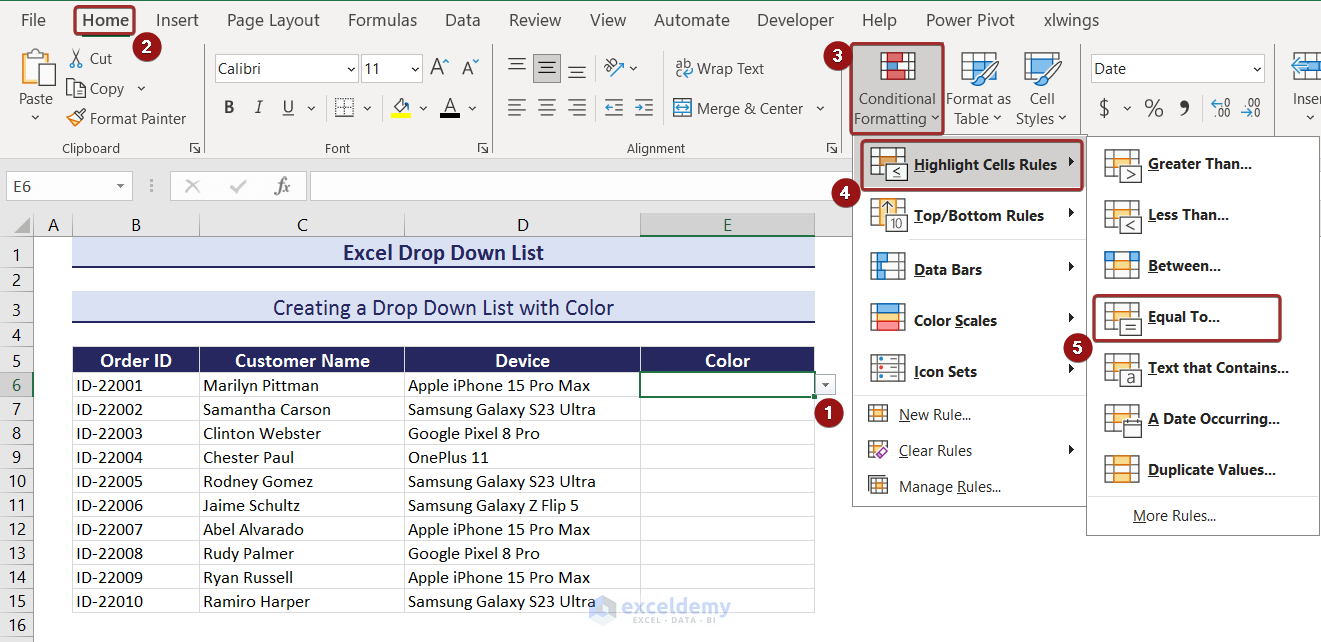
Task: Switch to the Insert tab
Action: point(177,20)
